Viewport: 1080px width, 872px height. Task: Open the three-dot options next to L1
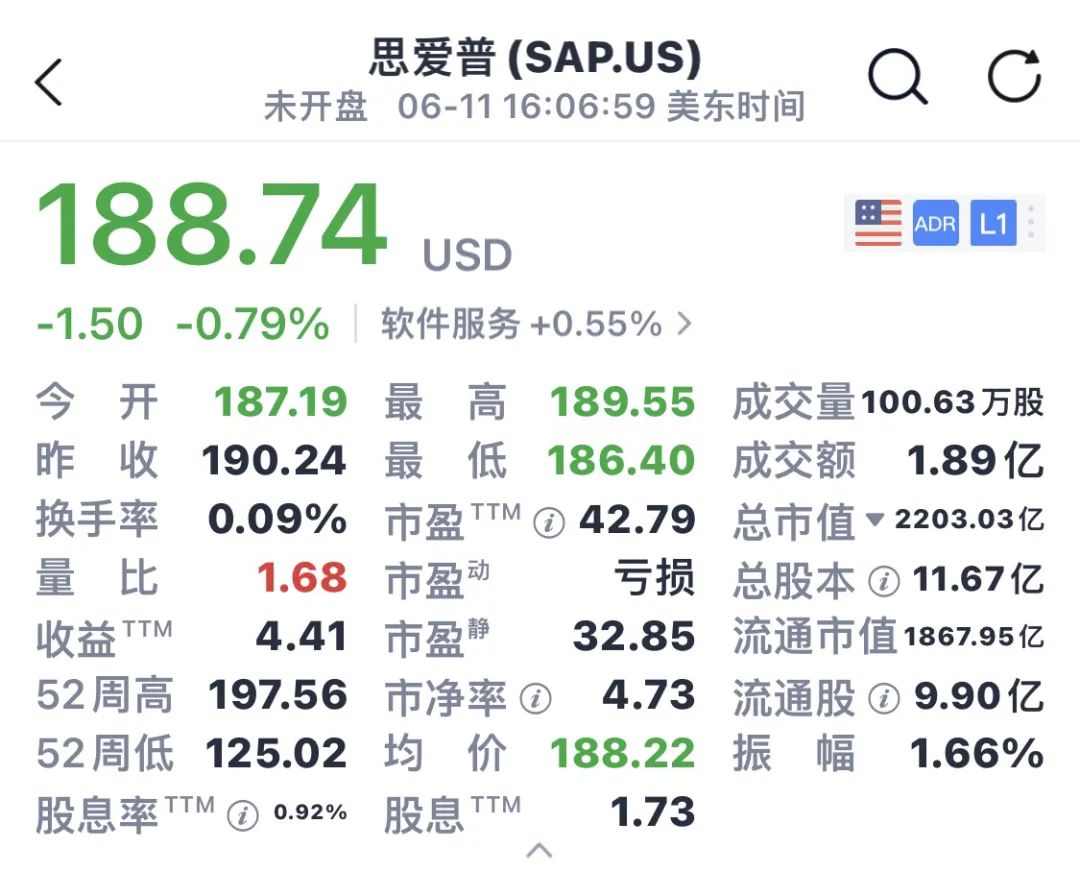[x=1031, y=223]
